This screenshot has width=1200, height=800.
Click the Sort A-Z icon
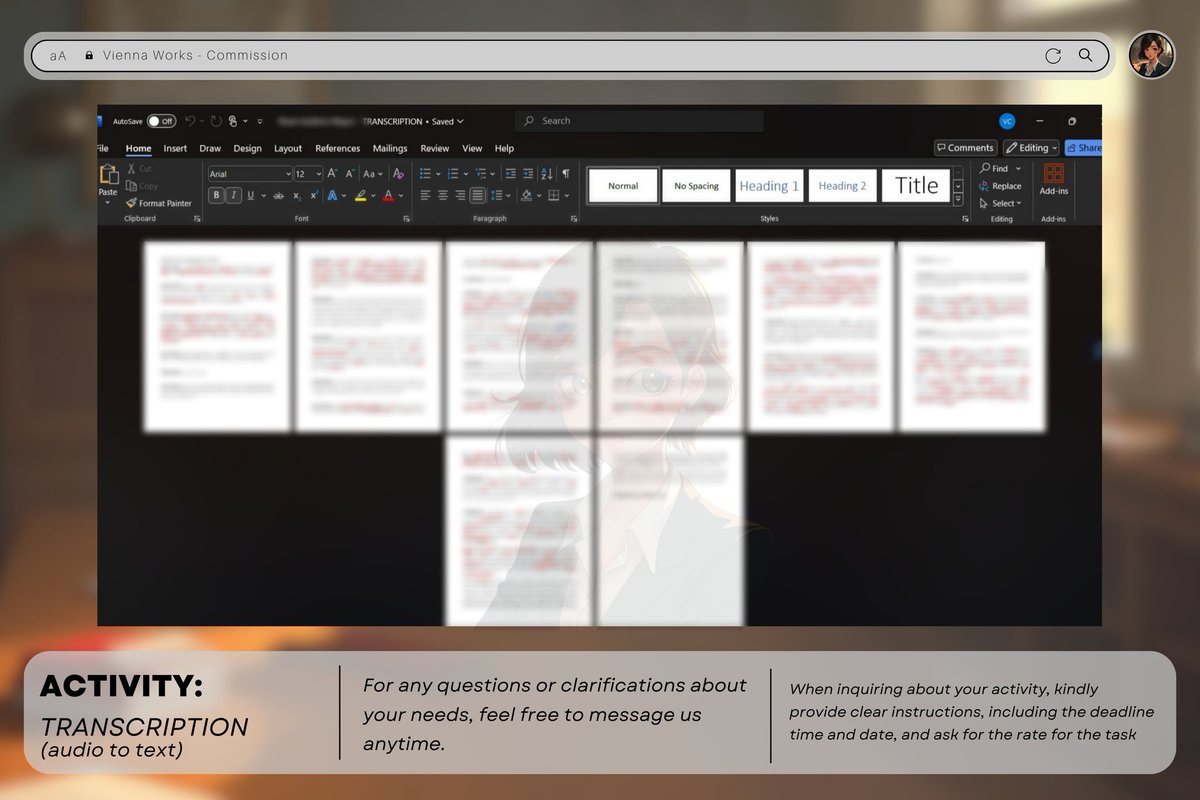coord(547,174)
